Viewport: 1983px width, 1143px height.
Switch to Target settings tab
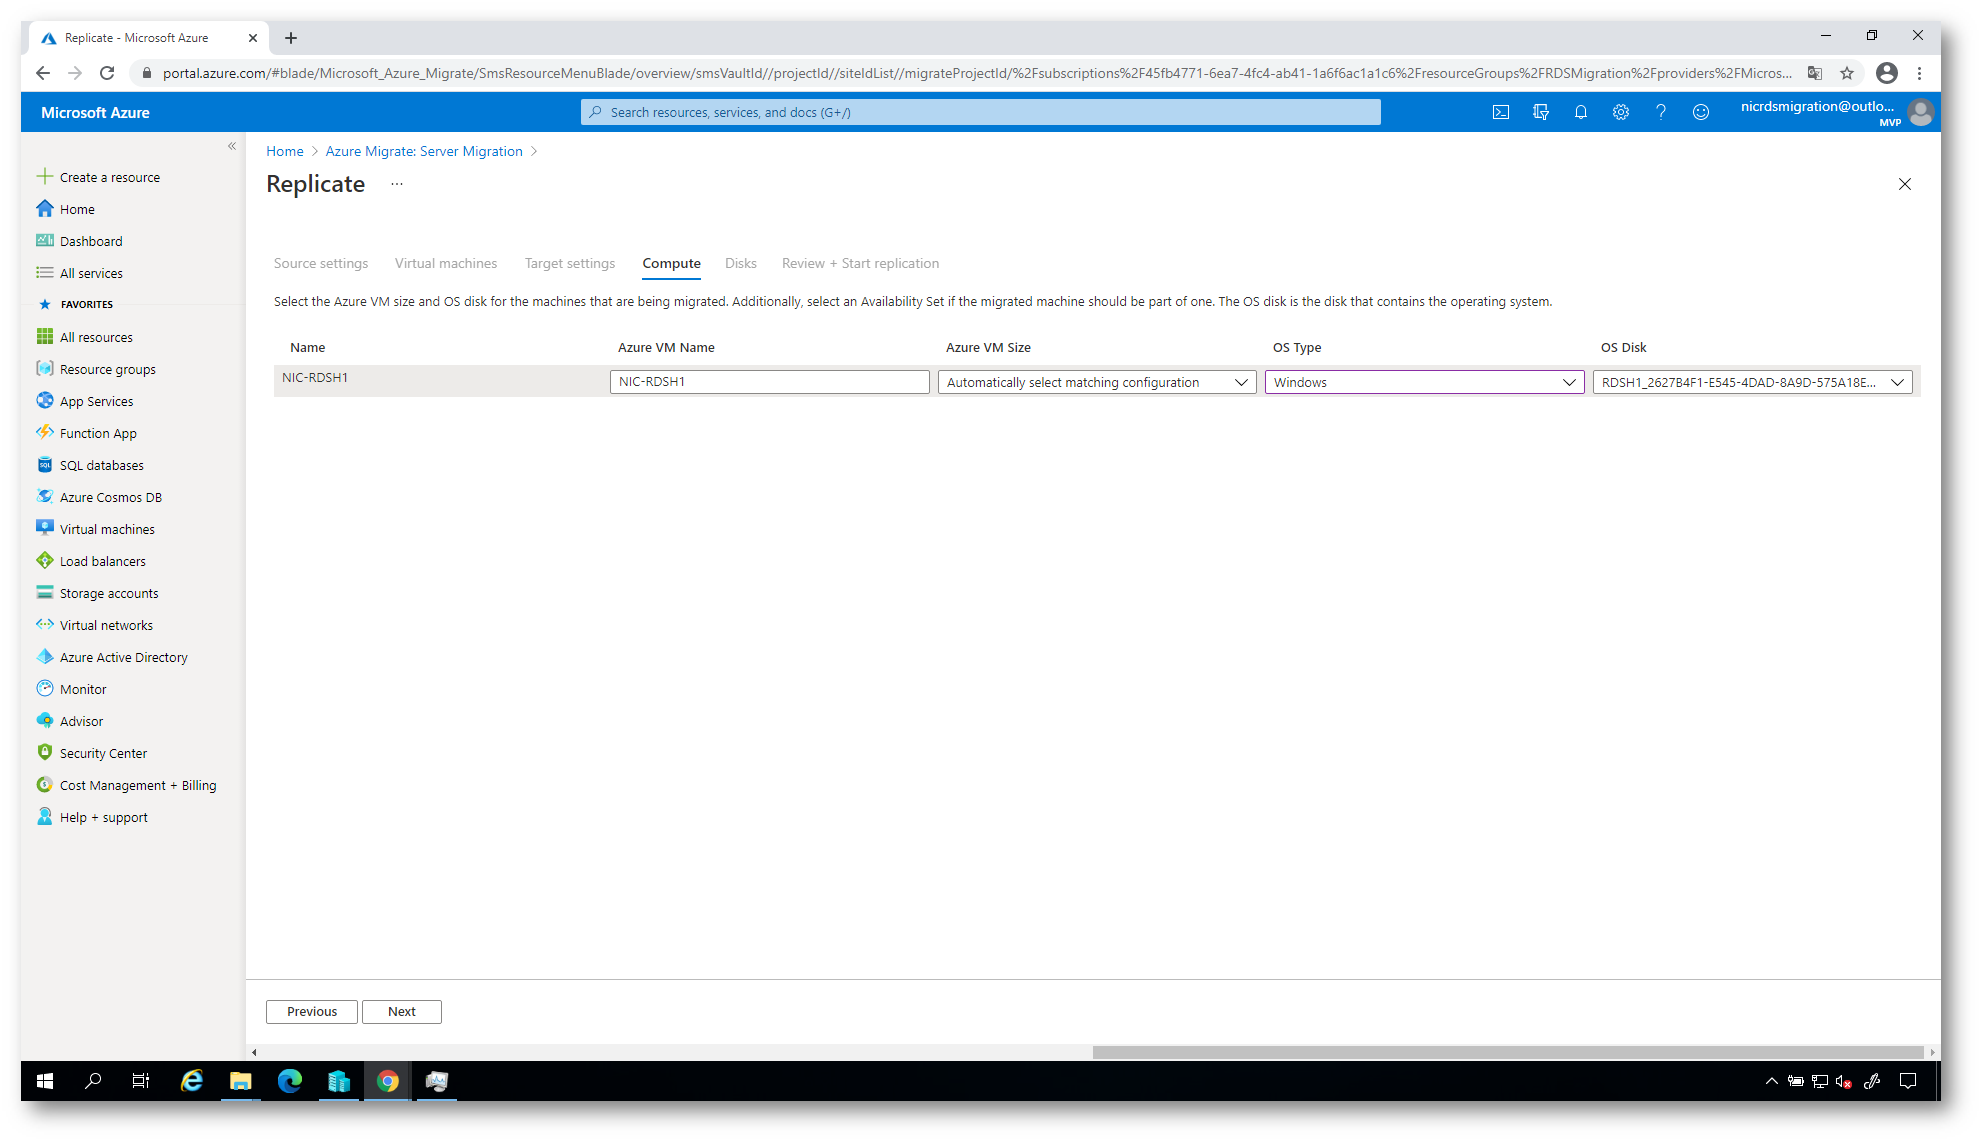[x=570, y=263]
